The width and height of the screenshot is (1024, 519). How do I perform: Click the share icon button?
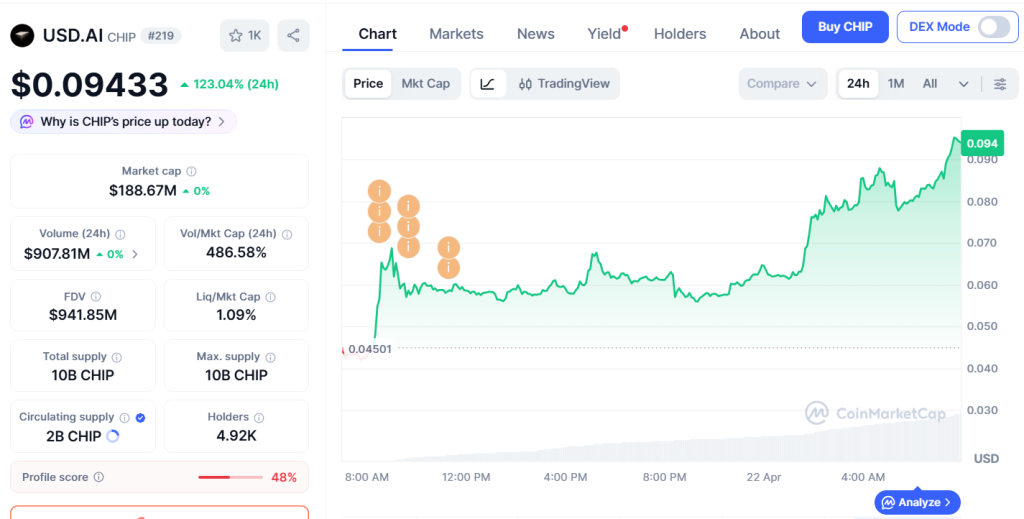tap(293, 35)
